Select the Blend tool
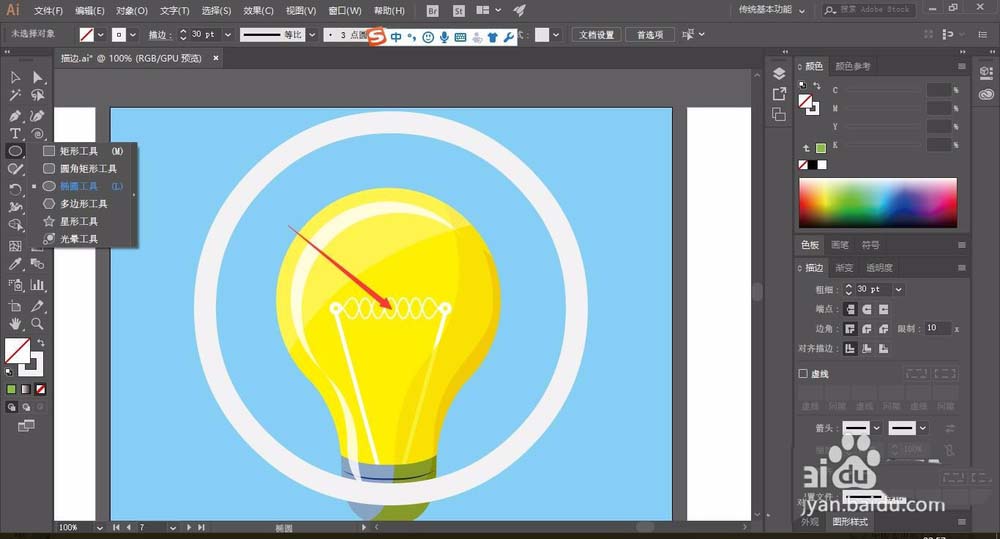The width and height of the screenshot is (1000, 539). coord(38,263)
